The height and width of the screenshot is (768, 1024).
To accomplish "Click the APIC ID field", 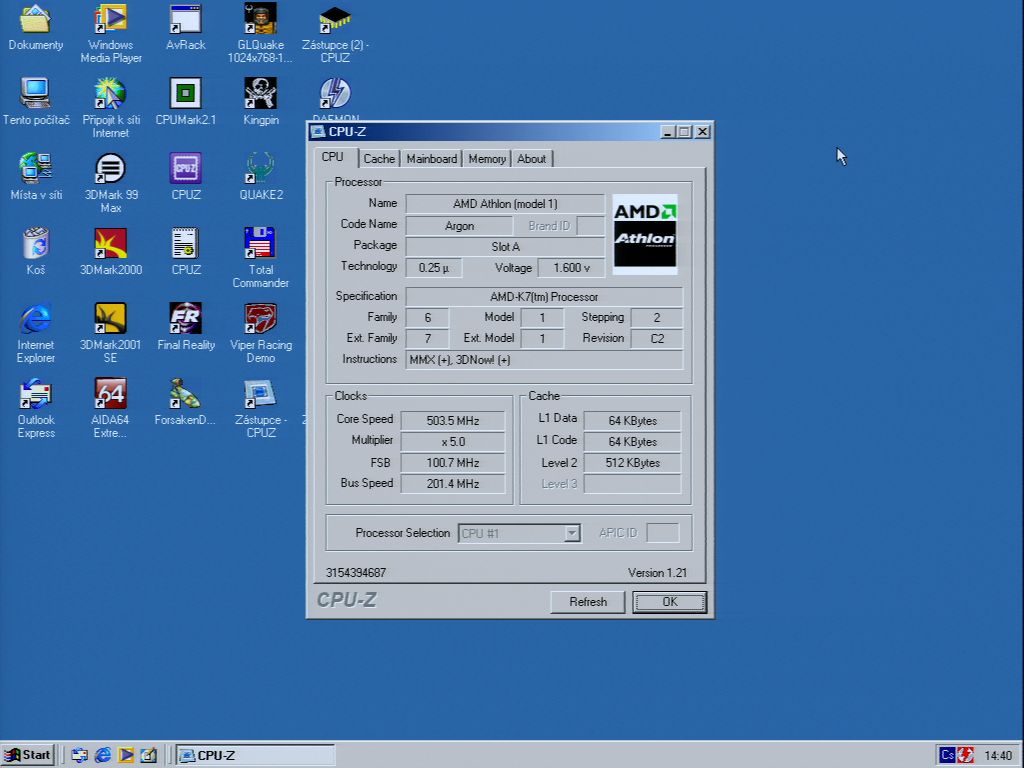I will 662,533.
